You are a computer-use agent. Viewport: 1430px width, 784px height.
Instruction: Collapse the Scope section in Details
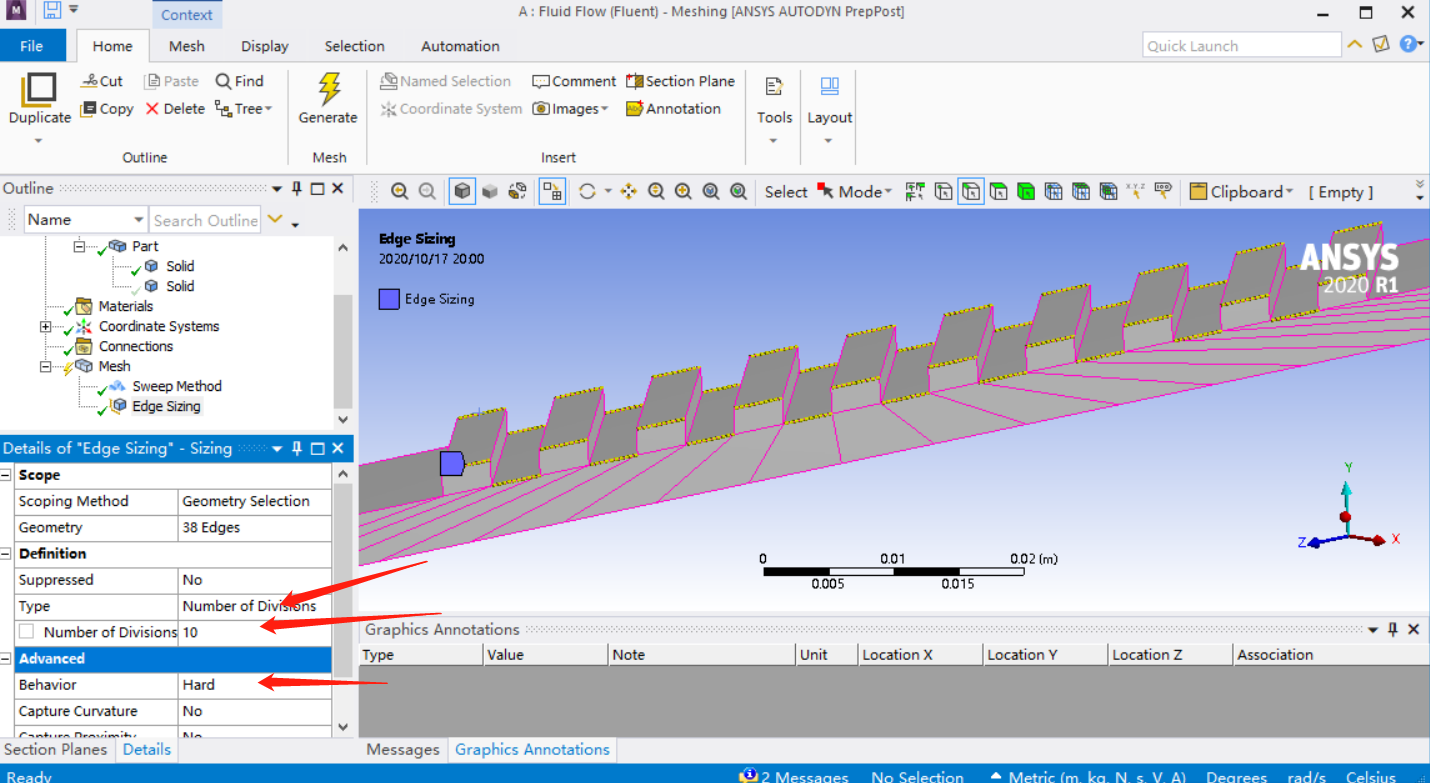tap(7, 475)
